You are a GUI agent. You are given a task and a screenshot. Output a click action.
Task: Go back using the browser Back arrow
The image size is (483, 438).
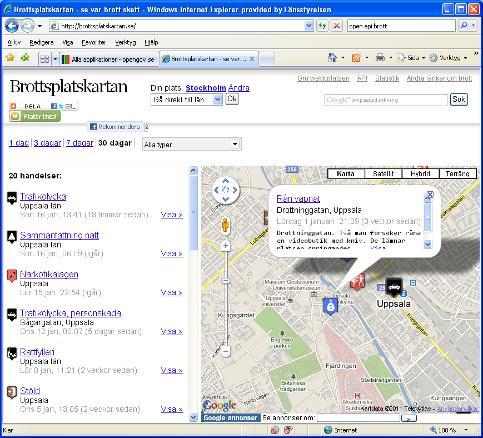pos(11,26)
